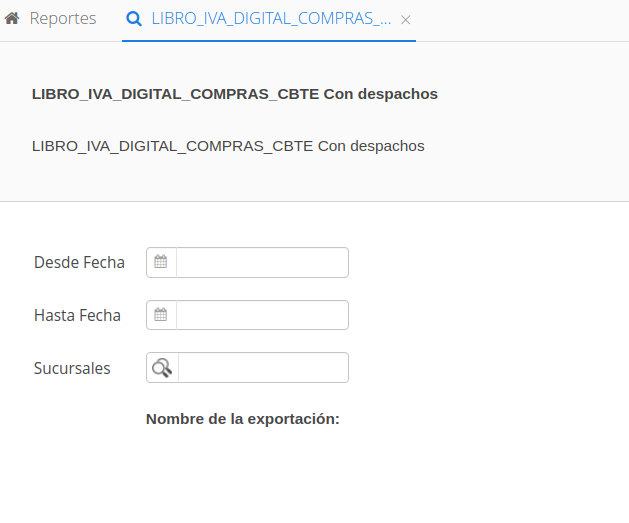Close the LIBRO_IVA_DIGITAL_COMPRAS tab

pyautogui.click(x=406, y=20)
